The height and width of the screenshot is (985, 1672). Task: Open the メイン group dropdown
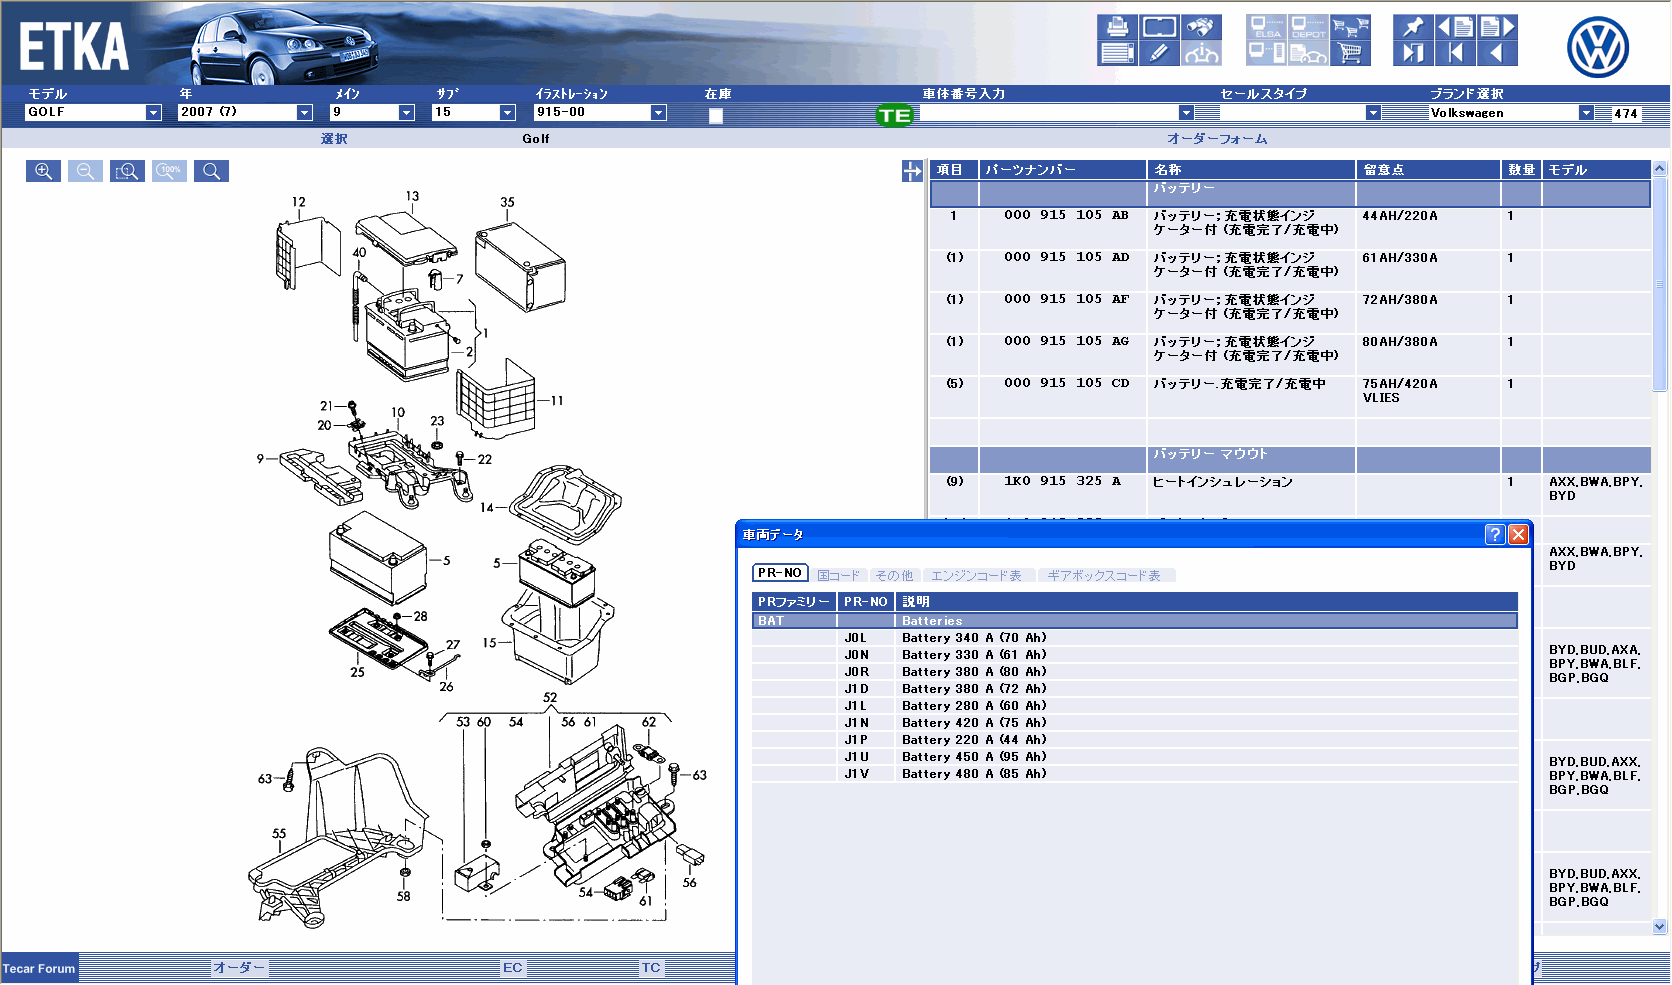[407, 113]
